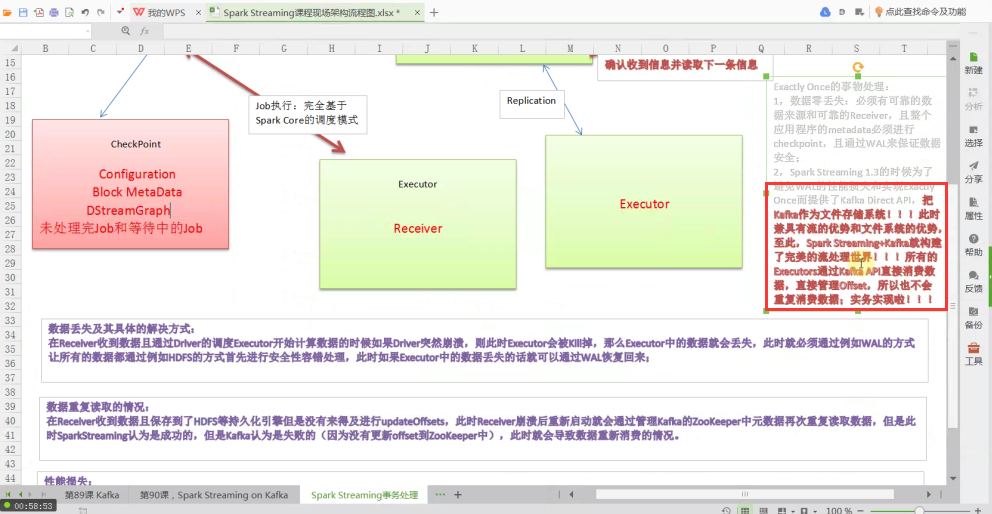Open a new document tab with plus
Image resolution: width=992 pixels, height=514 pixels.
[x=434, y=13]
